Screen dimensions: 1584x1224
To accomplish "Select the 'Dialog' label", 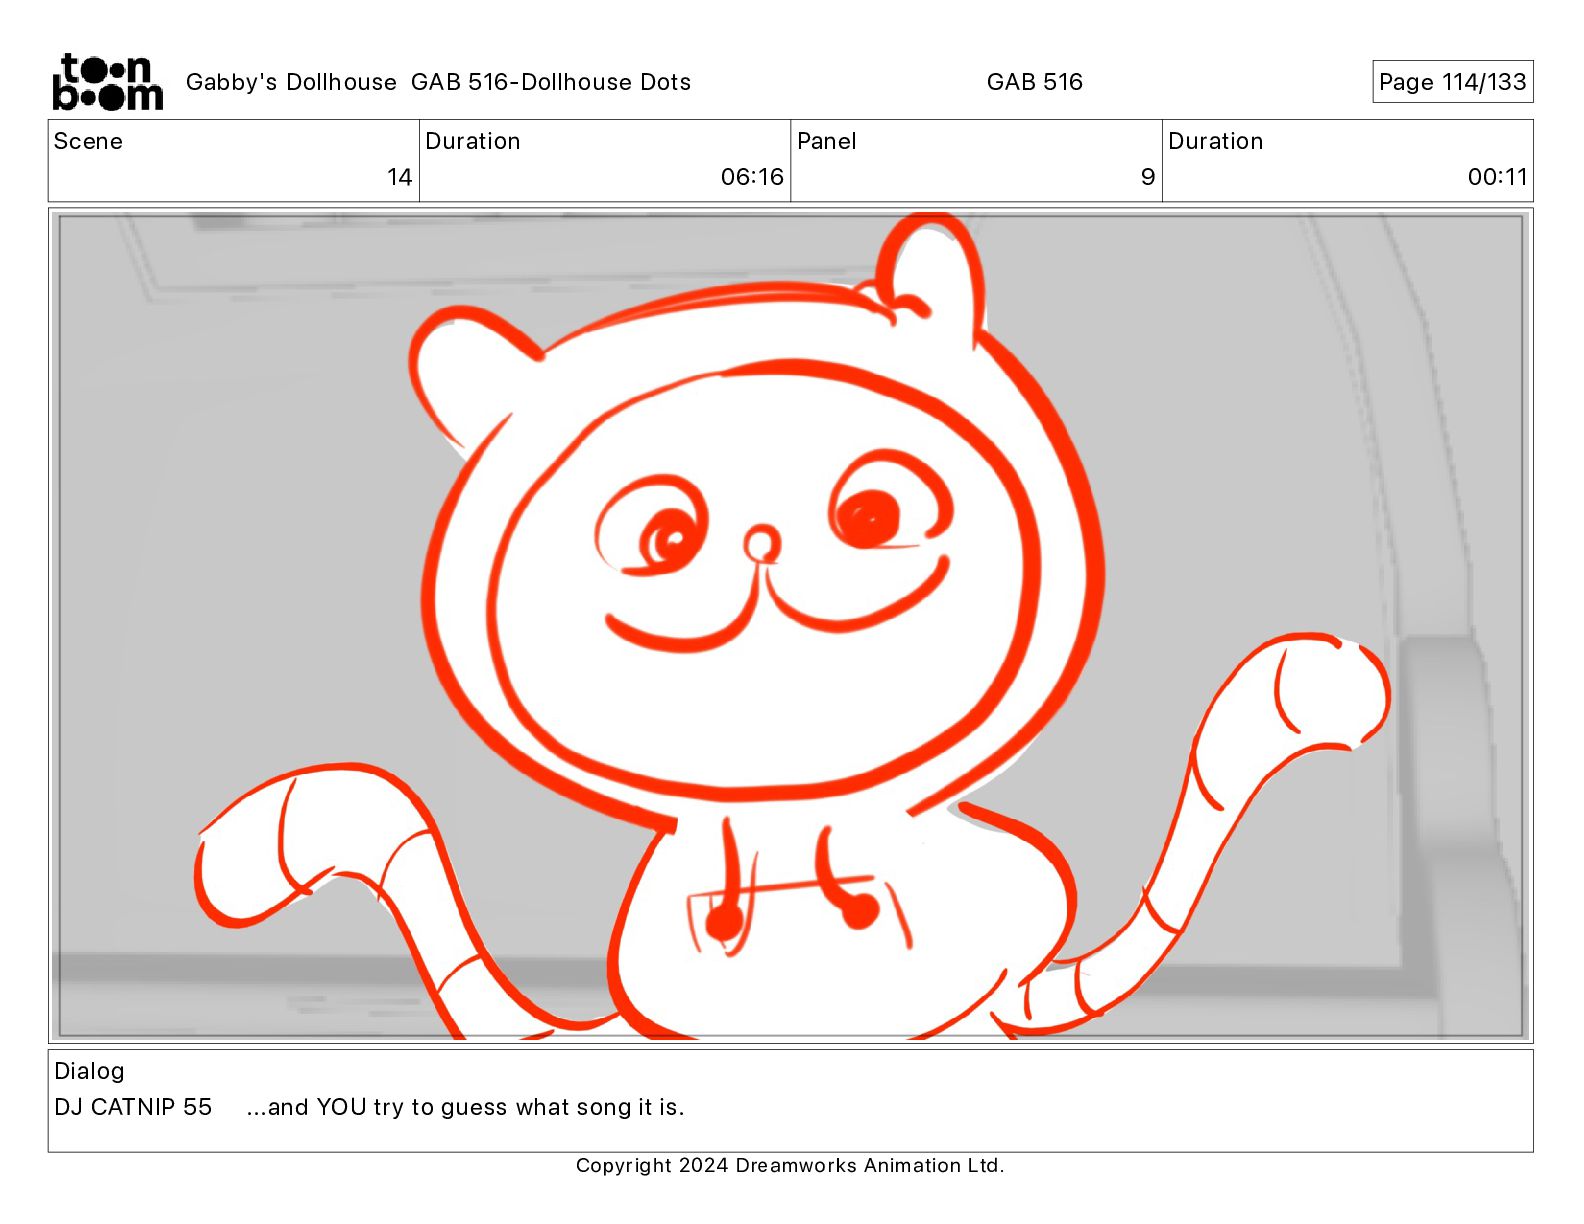I will coord(89,1071).
